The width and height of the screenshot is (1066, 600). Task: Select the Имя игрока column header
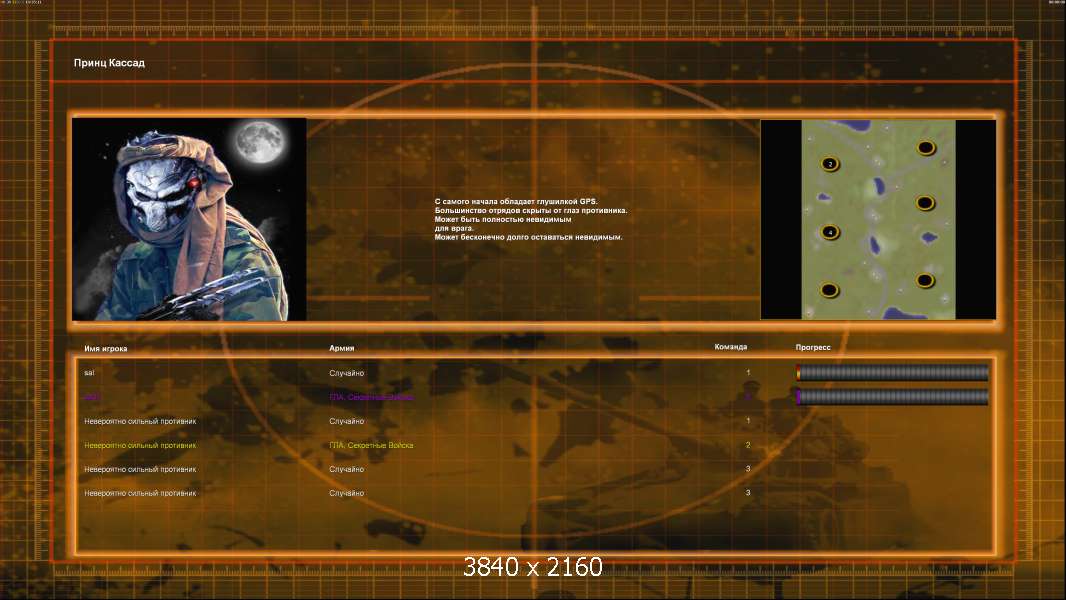pos(105,349)
